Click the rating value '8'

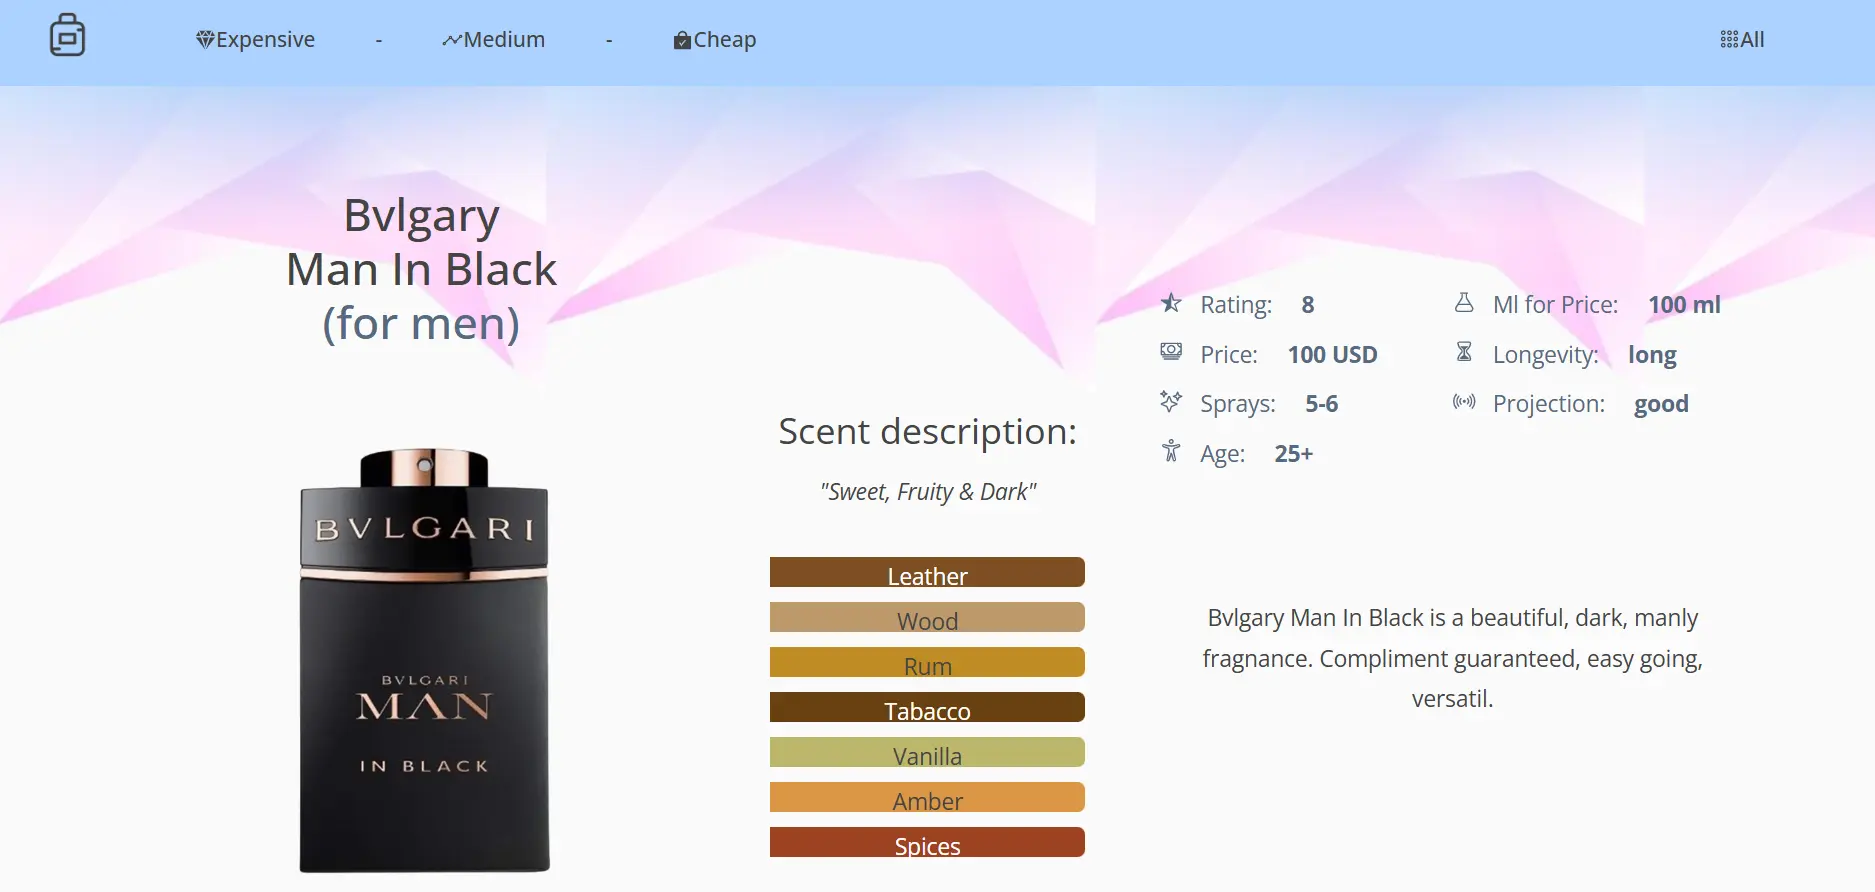(1308, 305)
